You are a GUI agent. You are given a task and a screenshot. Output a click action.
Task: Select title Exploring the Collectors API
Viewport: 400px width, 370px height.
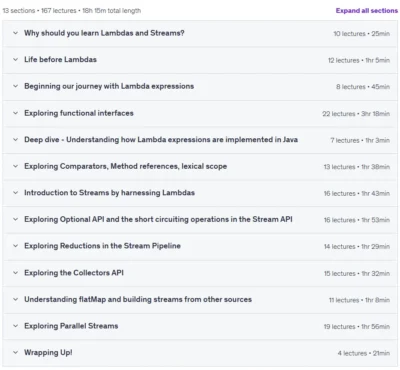pos(74,273)
